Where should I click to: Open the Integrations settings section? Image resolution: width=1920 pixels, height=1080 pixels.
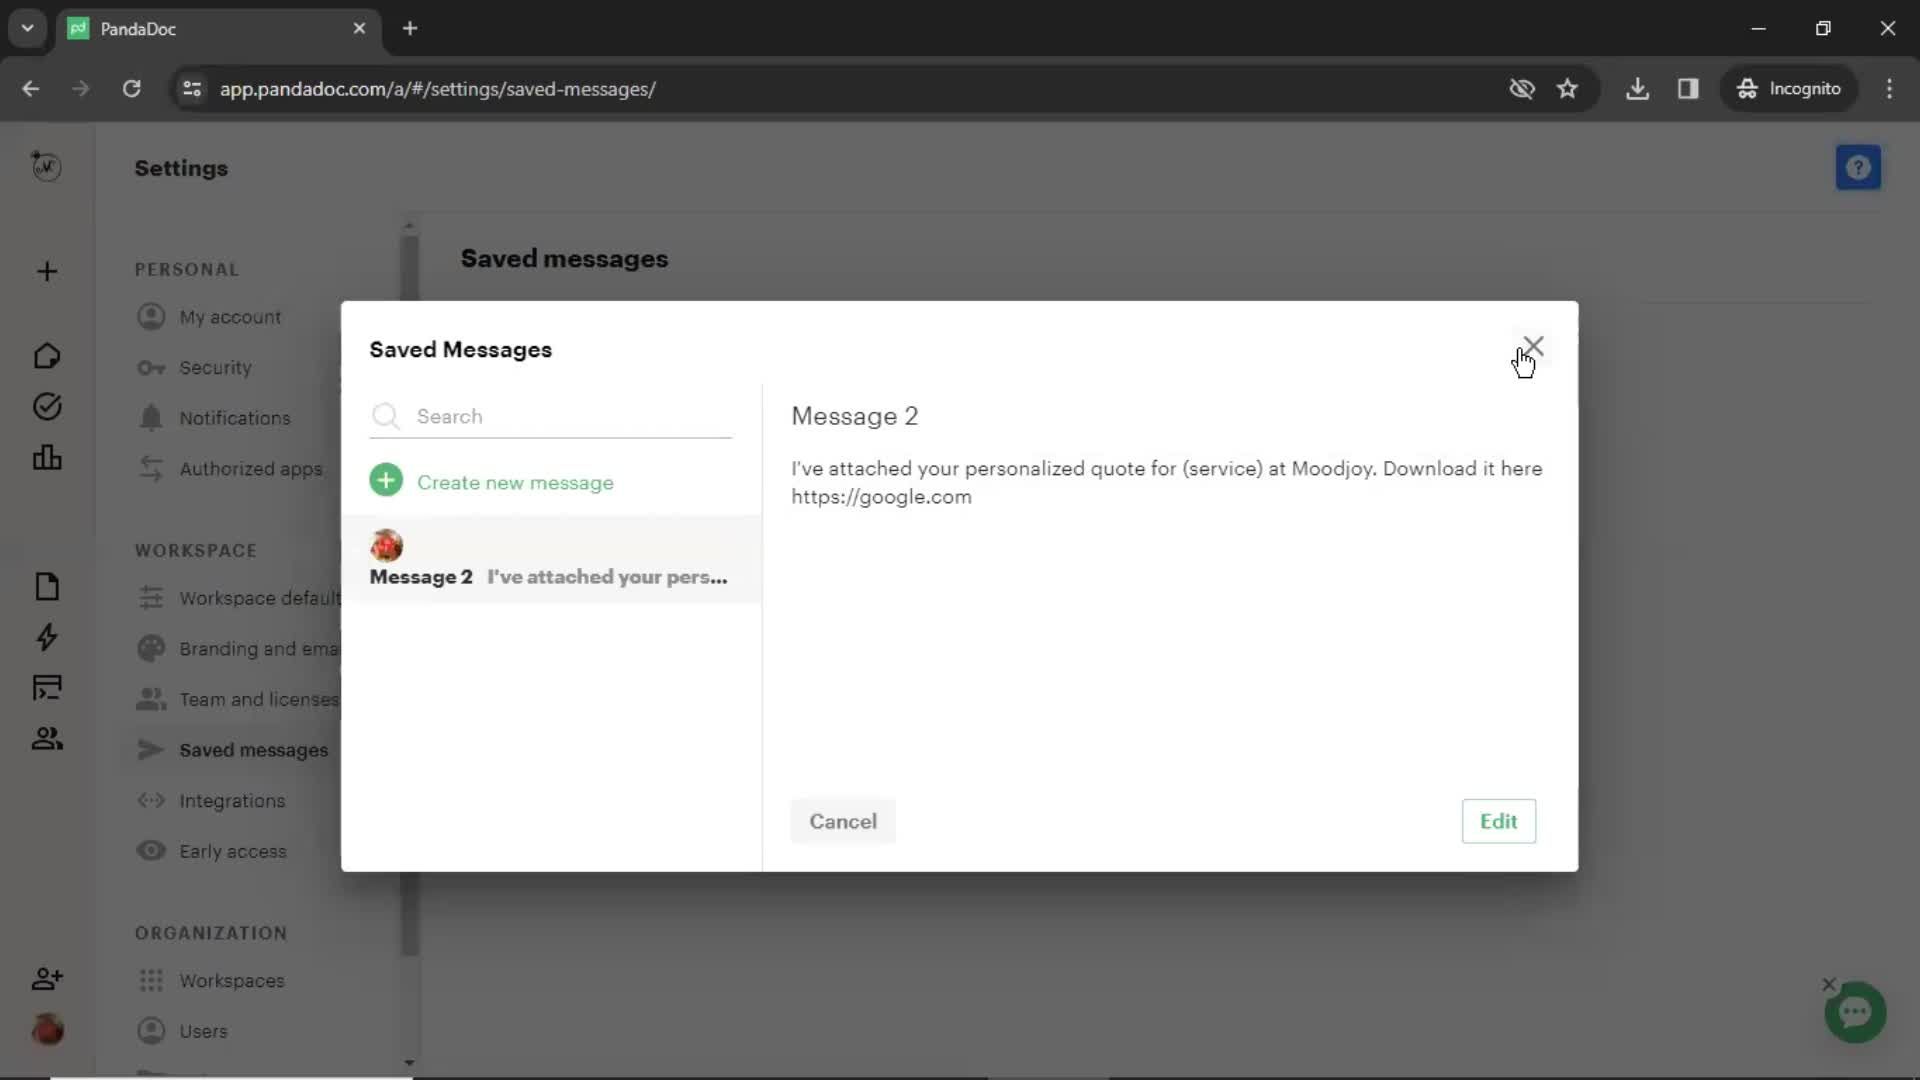click(x=232, y=800)
